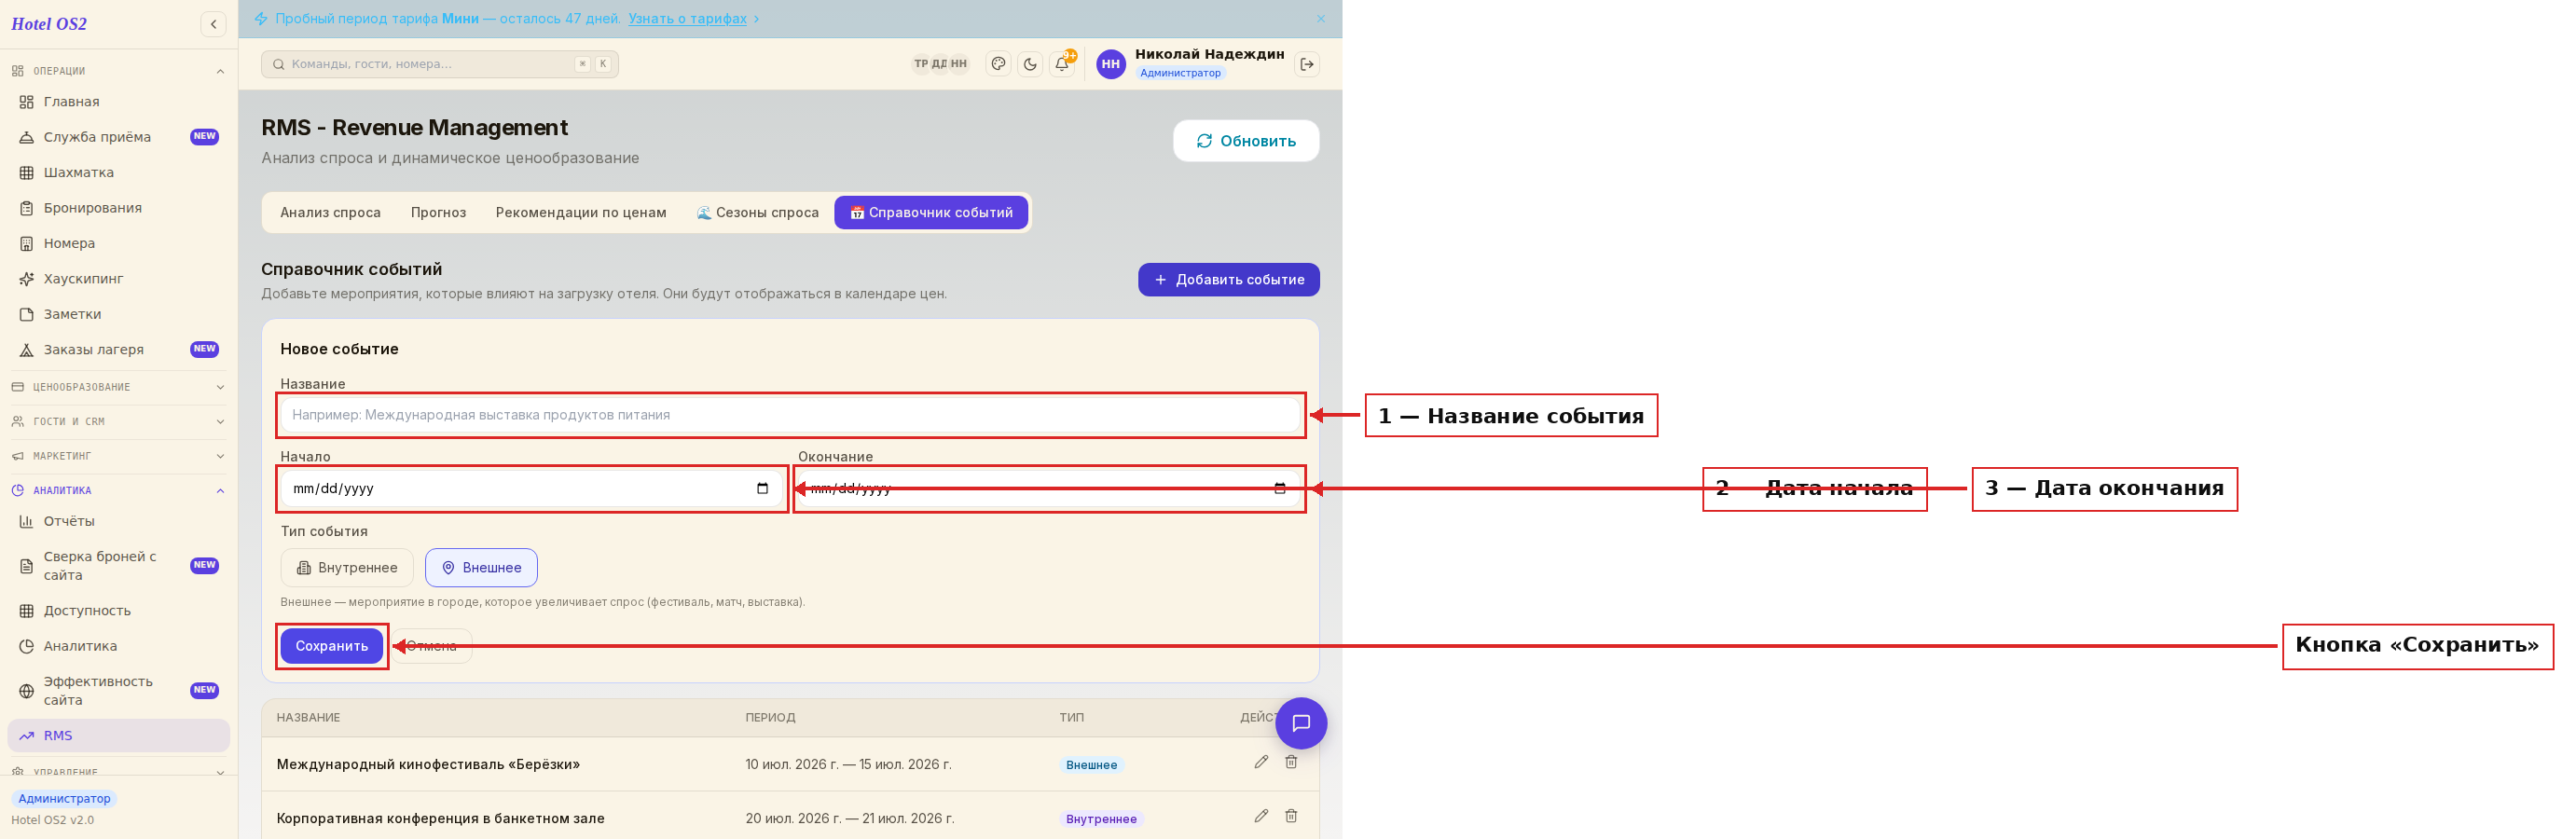
Task: Open Эффективность сайта page
Action: [119, 691]
